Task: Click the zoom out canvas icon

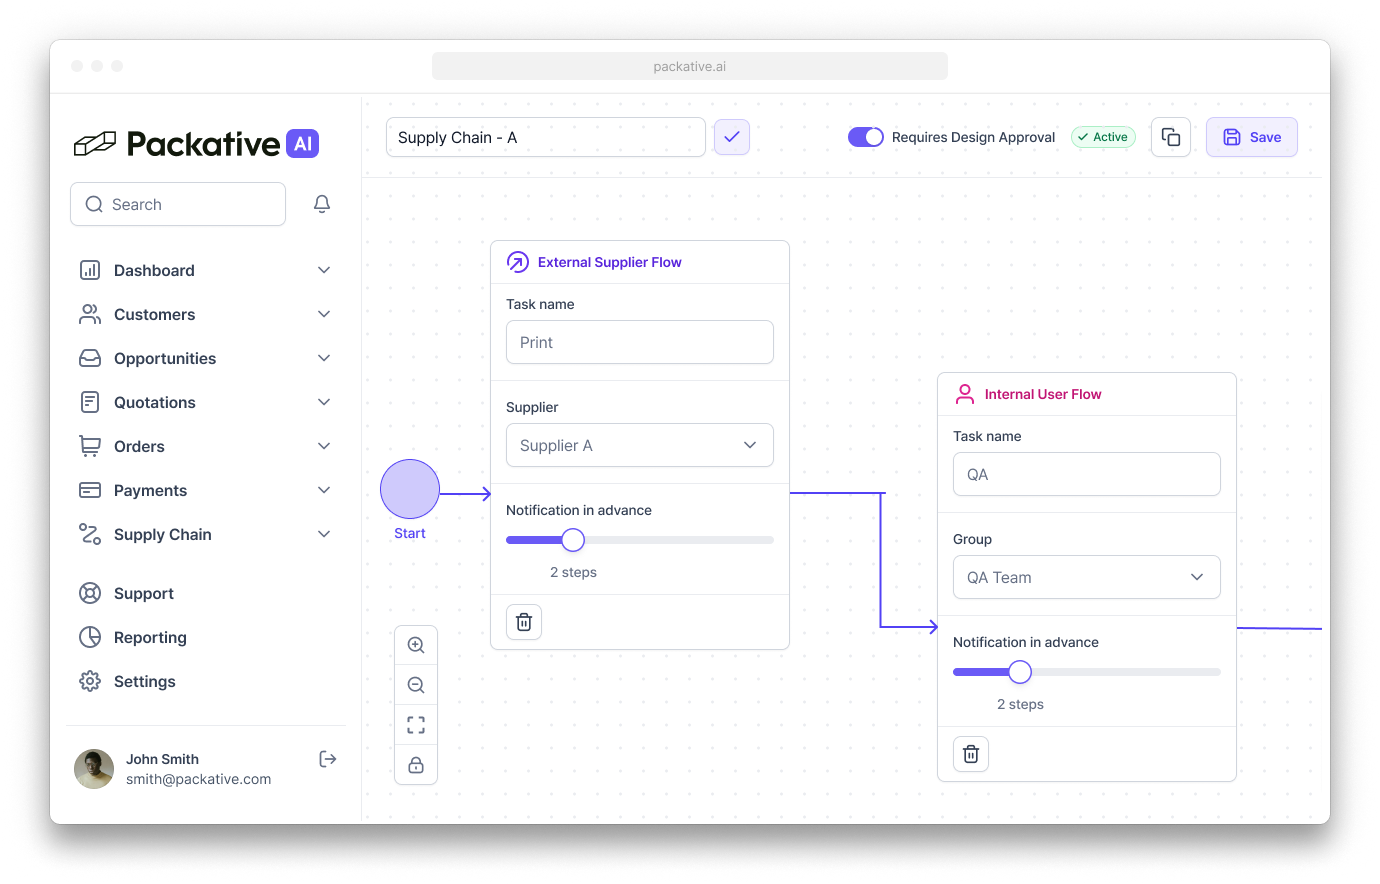Action: pos(416,685)
